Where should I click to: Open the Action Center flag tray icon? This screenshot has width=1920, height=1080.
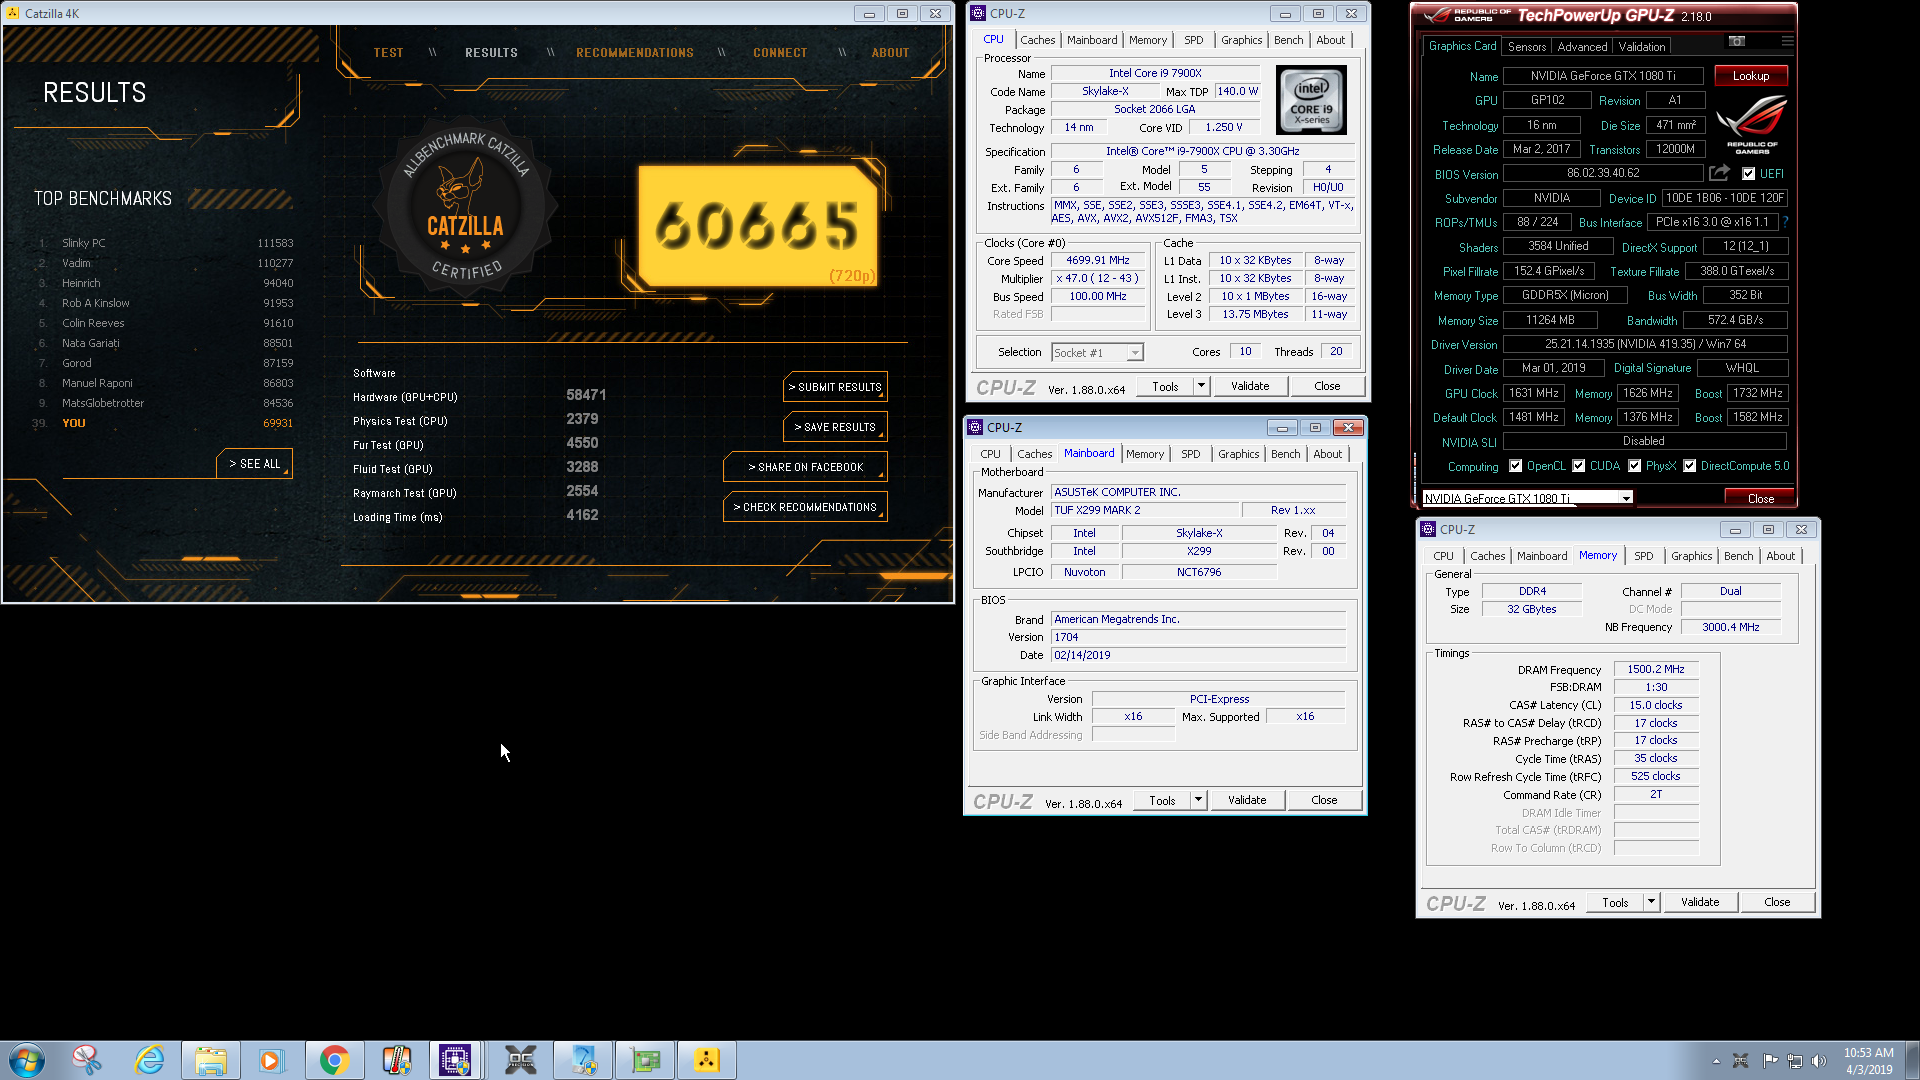1769,1061
